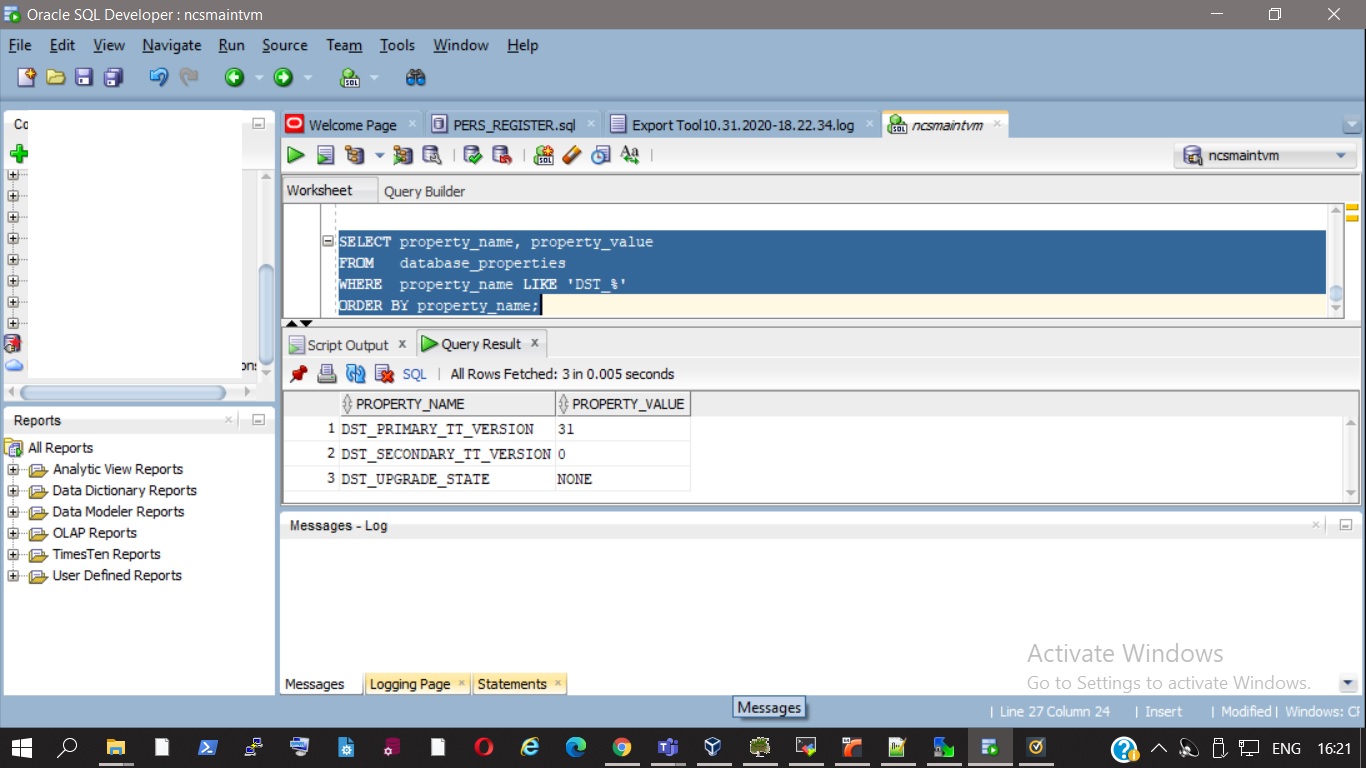The image size is (1366, 768).
Task: Open SQL History with the clock icon
Action: point(601,155)
